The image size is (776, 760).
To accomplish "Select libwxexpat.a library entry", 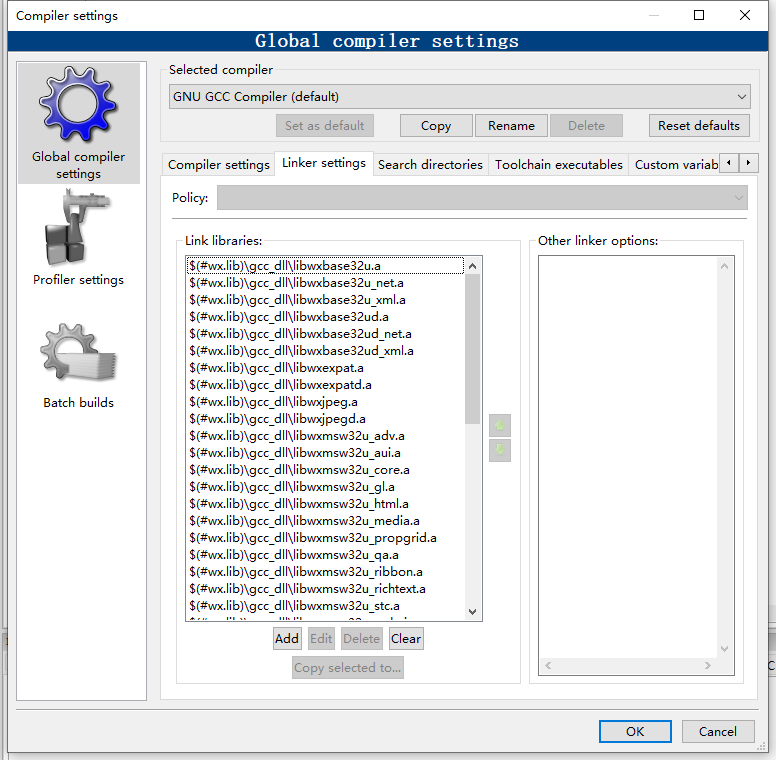I will point(325,368).
